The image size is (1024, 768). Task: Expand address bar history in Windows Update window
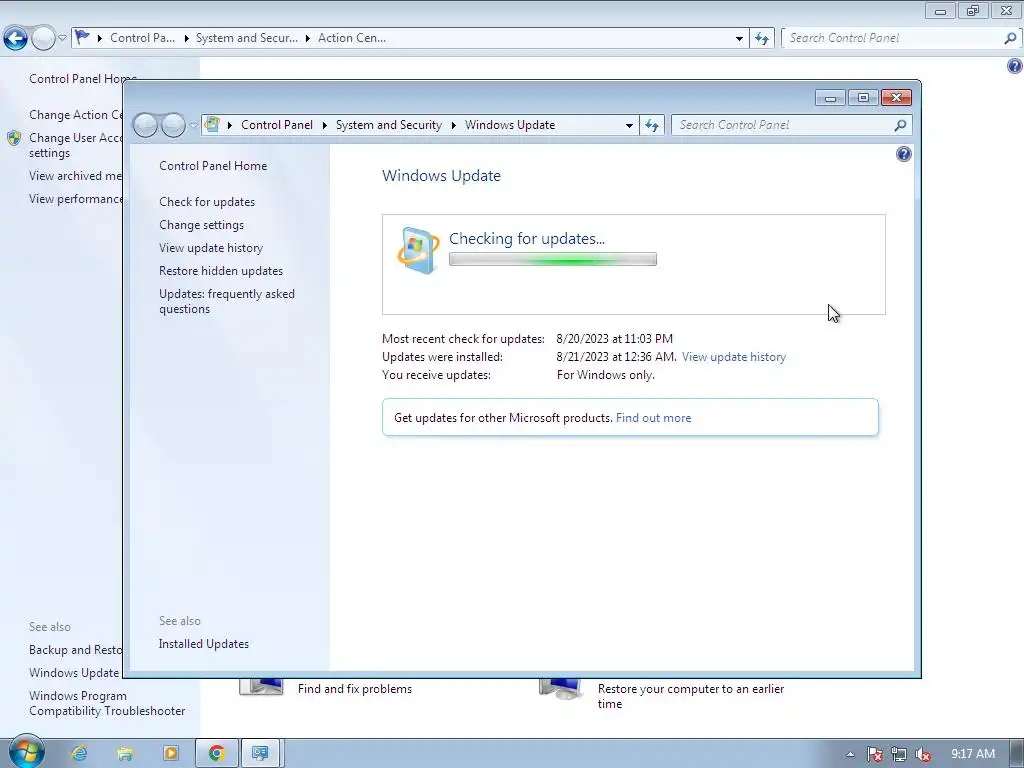coord(629,125)
